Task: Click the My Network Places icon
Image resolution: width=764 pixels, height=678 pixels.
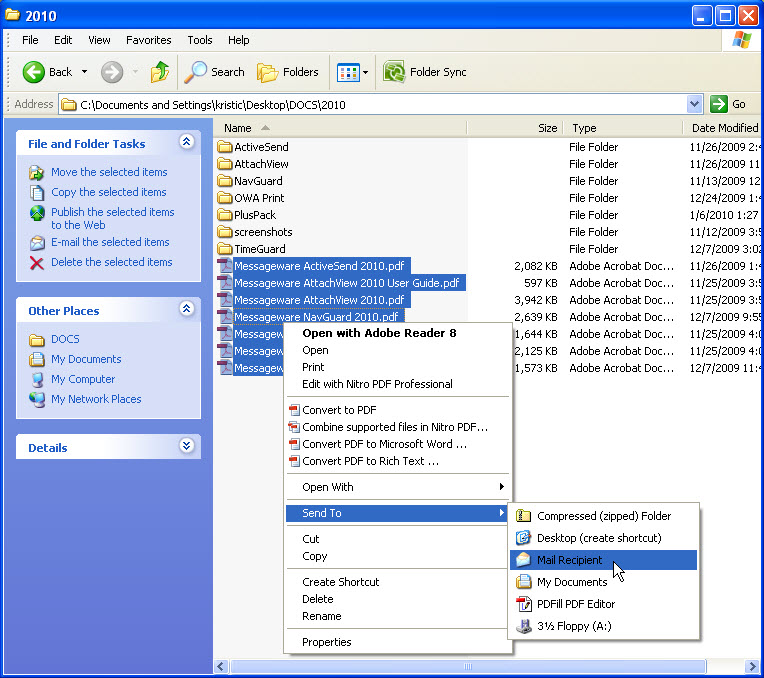Action: click(x=37, y=399)
